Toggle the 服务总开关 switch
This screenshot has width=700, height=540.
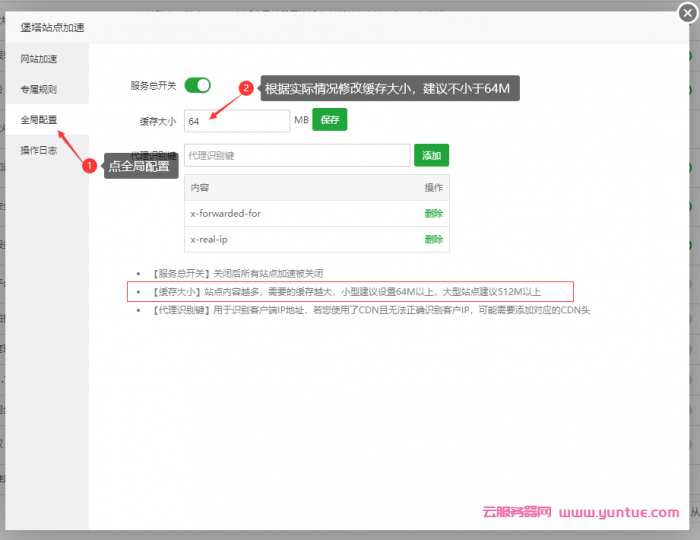pyautogui.click(x=197, y=86)
